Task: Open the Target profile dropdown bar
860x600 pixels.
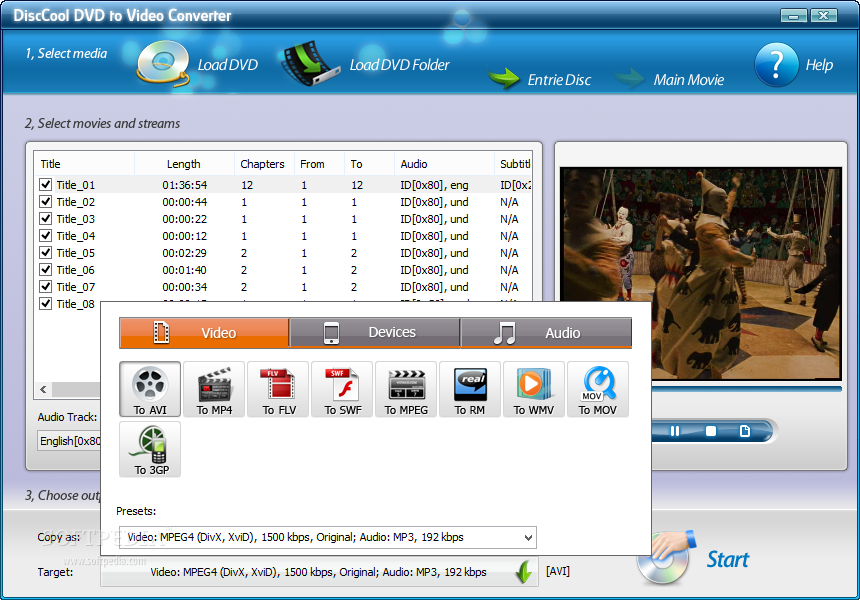Action: 319,572
